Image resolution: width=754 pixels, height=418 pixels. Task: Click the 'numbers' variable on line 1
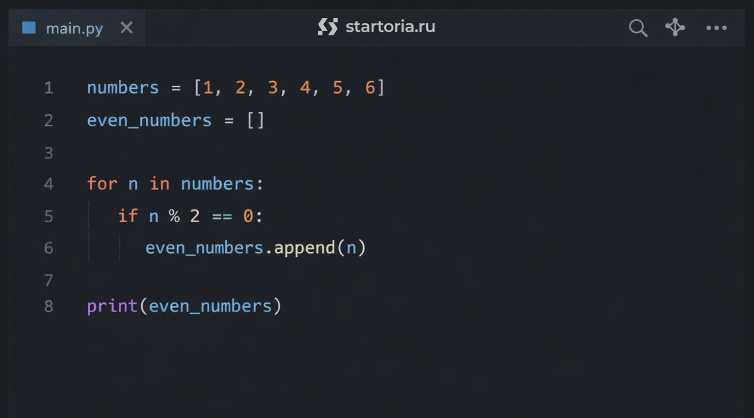coord(123,88)
